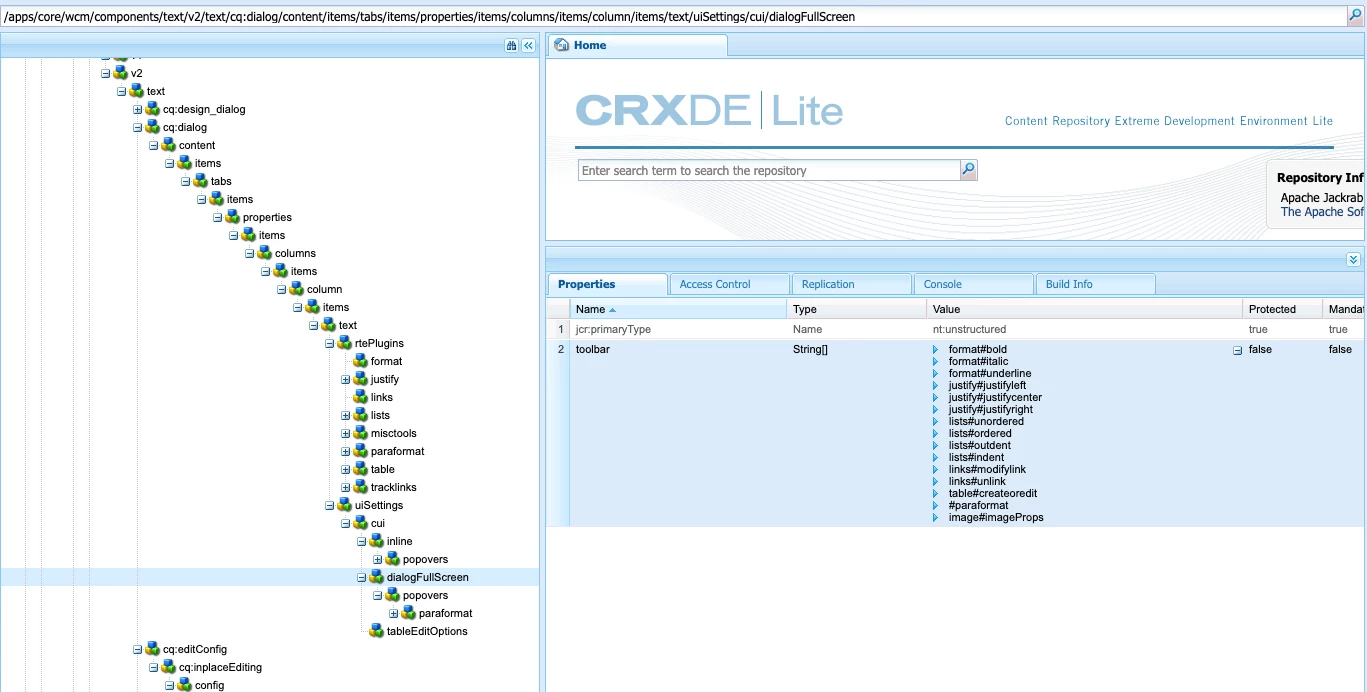This screenshot has width=1367, height=692.
Task: Select the tableEditOptions tree node
Action: click(x=427, y=631)
